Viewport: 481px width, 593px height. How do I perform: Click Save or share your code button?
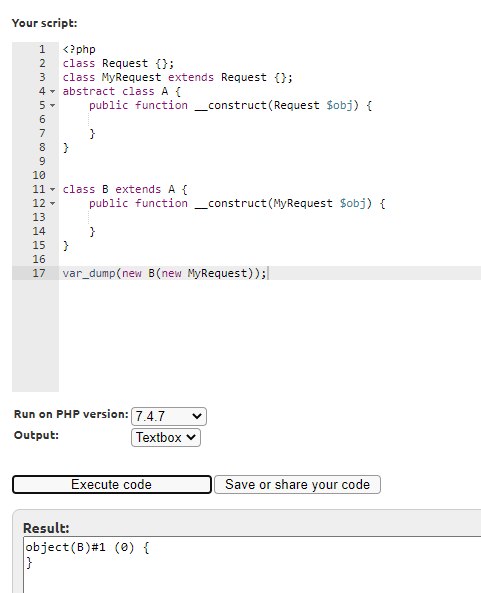[x=297, y=484]
